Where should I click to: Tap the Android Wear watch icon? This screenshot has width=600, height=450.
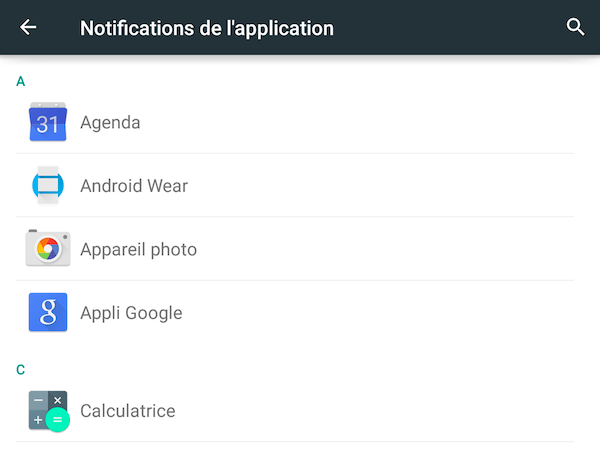tap(48, 185)
